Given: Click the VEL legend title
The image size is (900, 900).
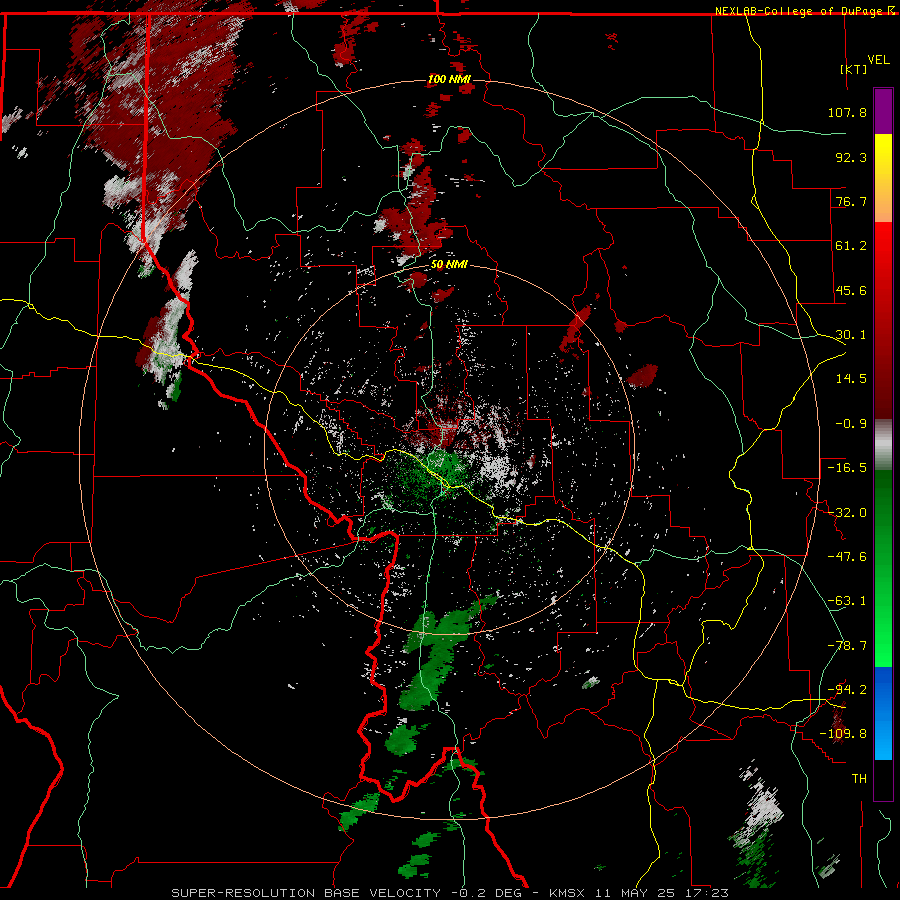Looking at the screenshot, I should point(878,60).
